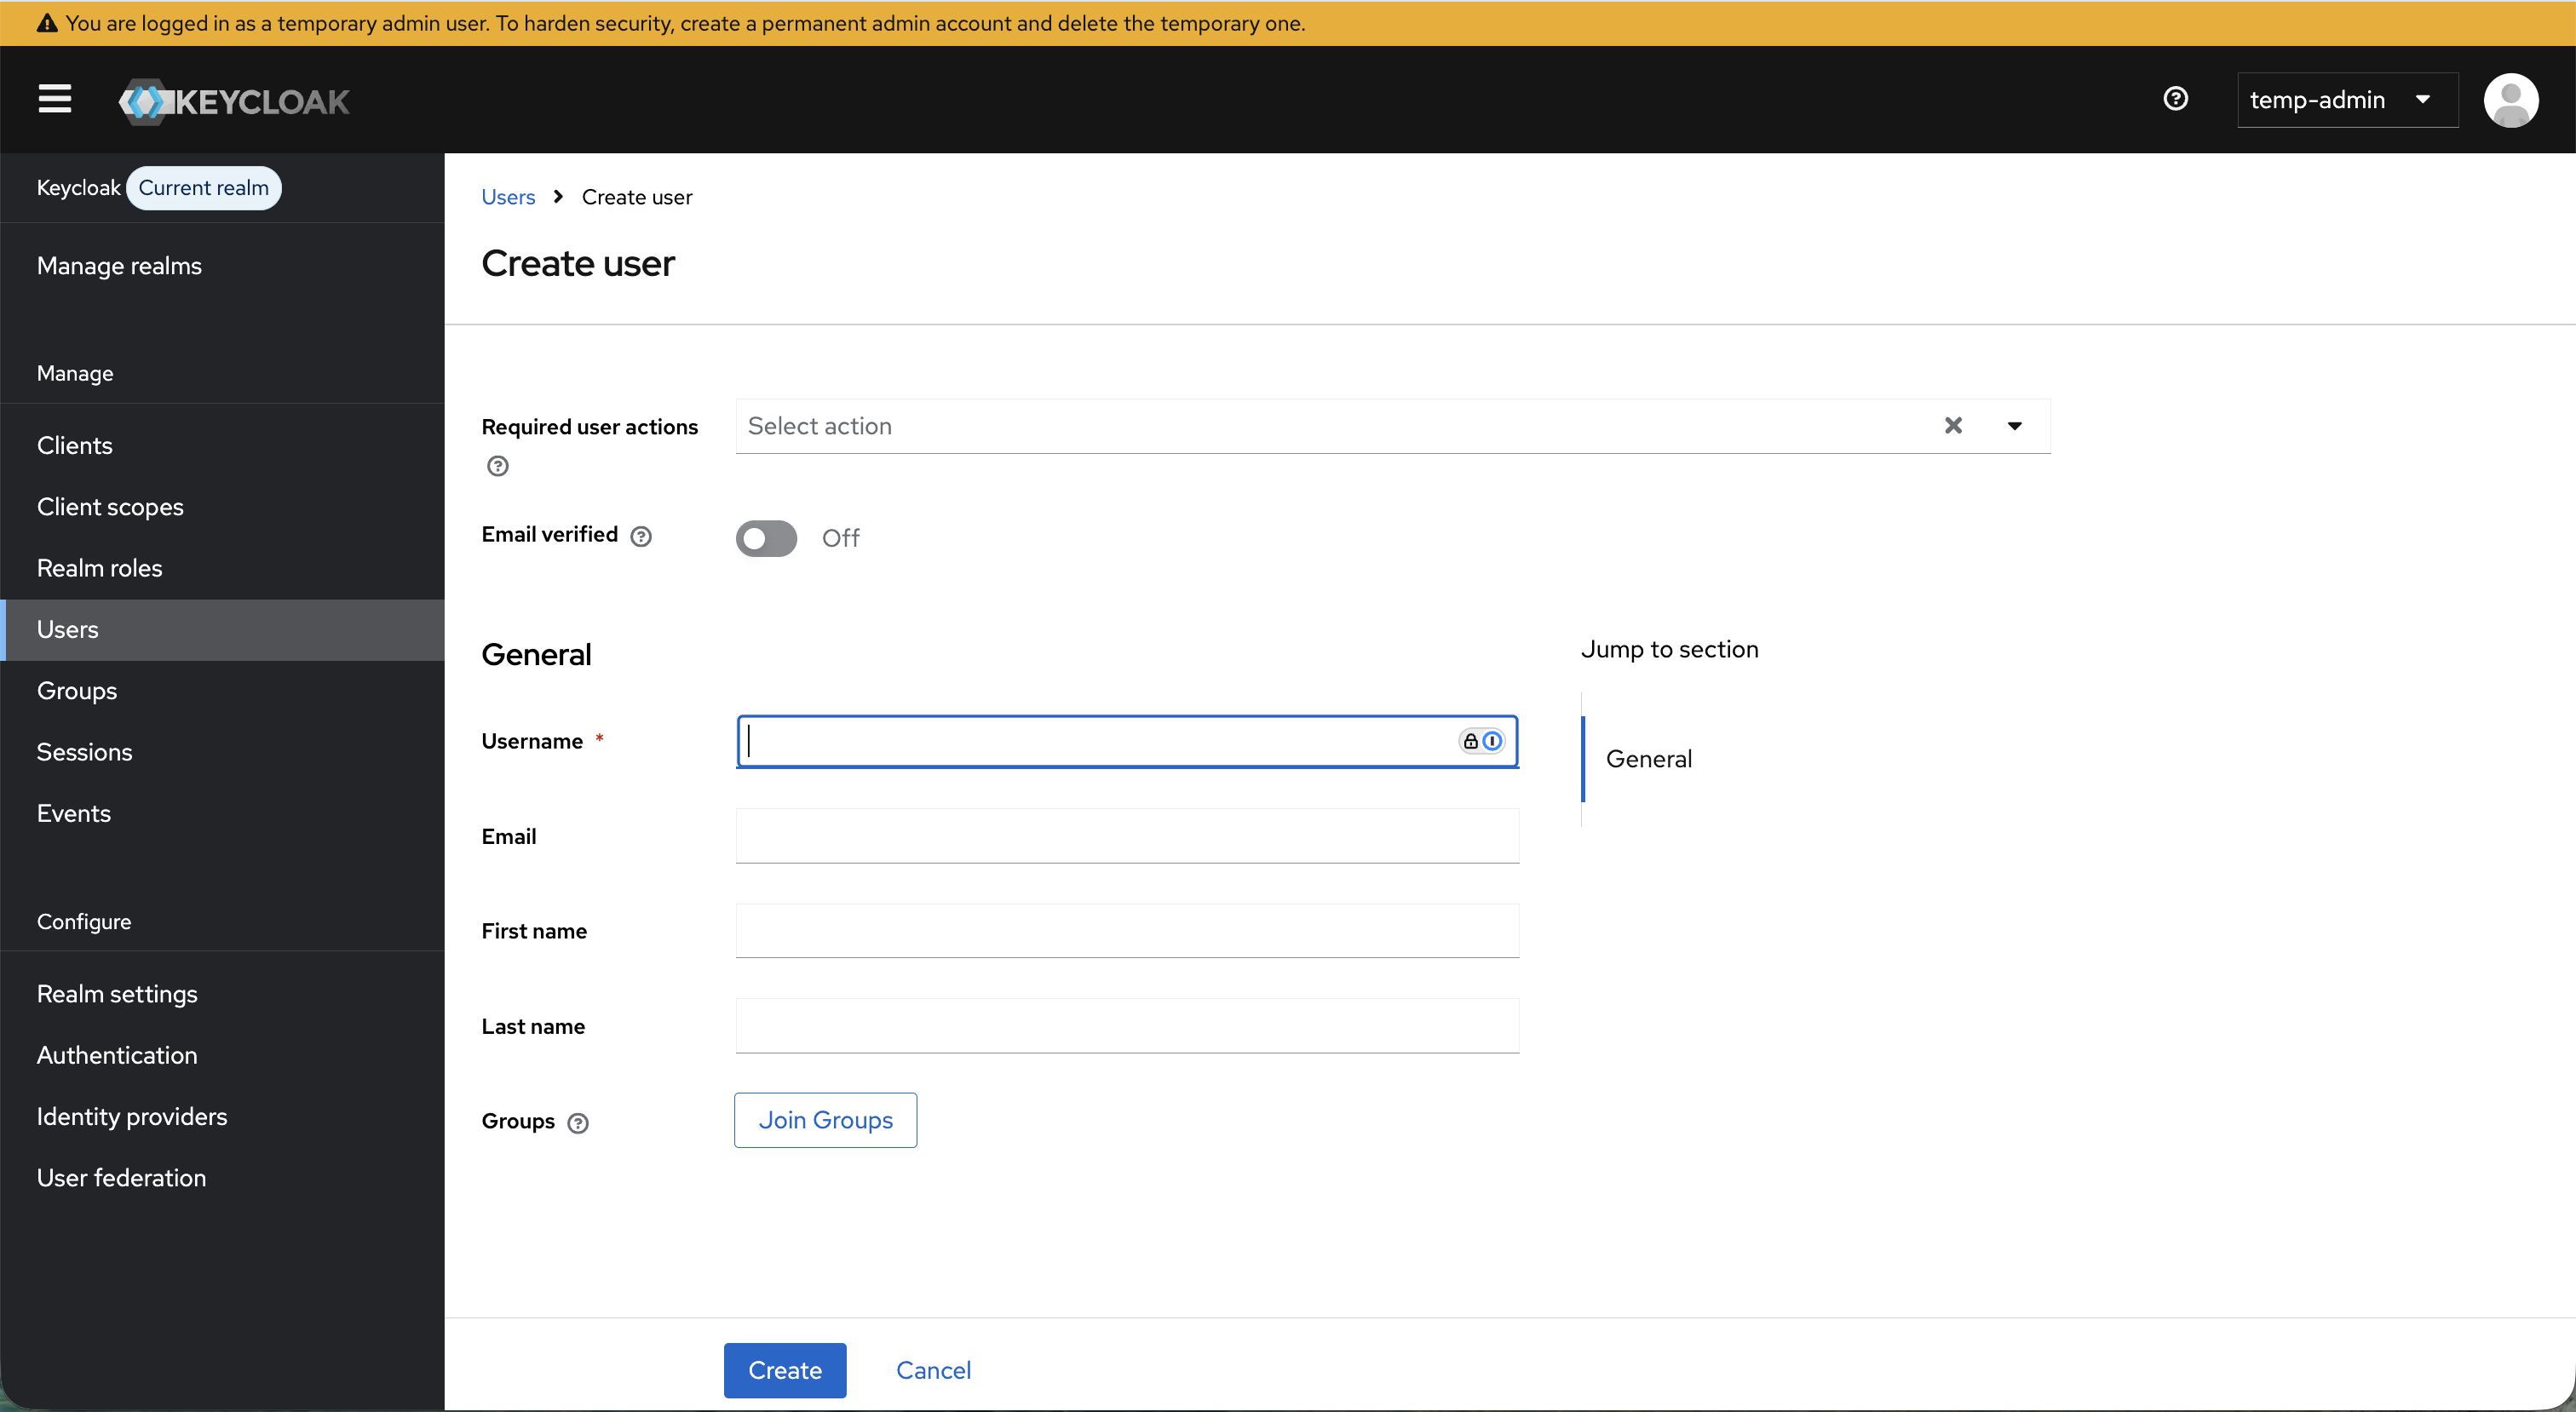Click the Join Groups button
Viewport: 2576px width, 1412px height.
point(825,1120)
